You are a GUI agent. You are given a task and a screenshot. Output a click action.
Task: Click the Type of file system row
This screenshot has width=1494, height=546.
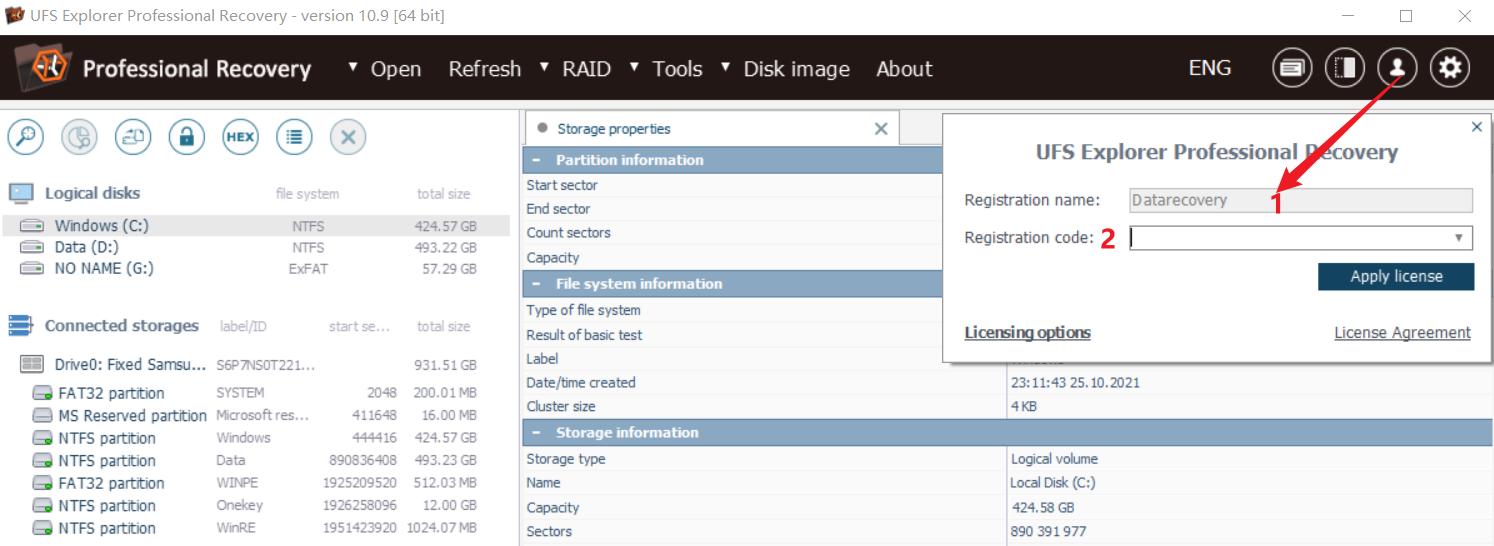pos(733,310)
